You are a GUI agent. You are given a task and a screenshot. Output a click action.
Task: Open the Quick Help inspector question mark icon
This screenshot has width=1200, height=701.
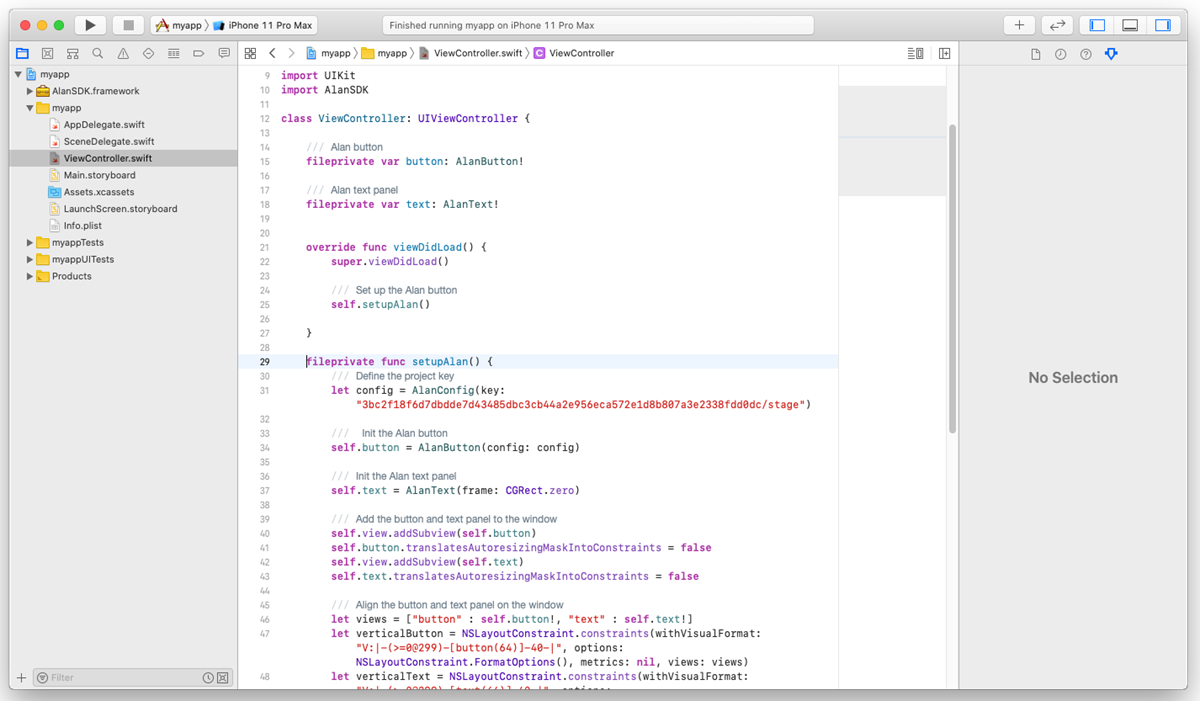(x=1085, y=52)
